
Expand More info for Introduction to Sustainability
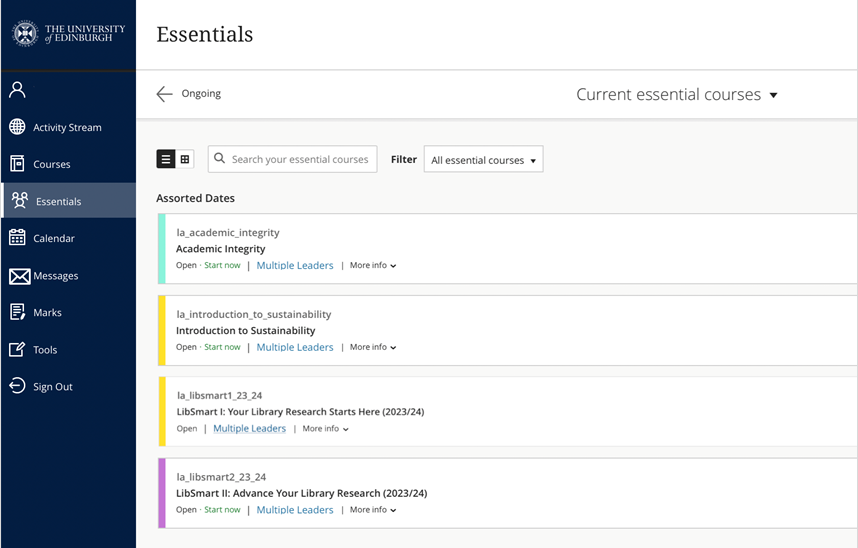pos(373,347)
